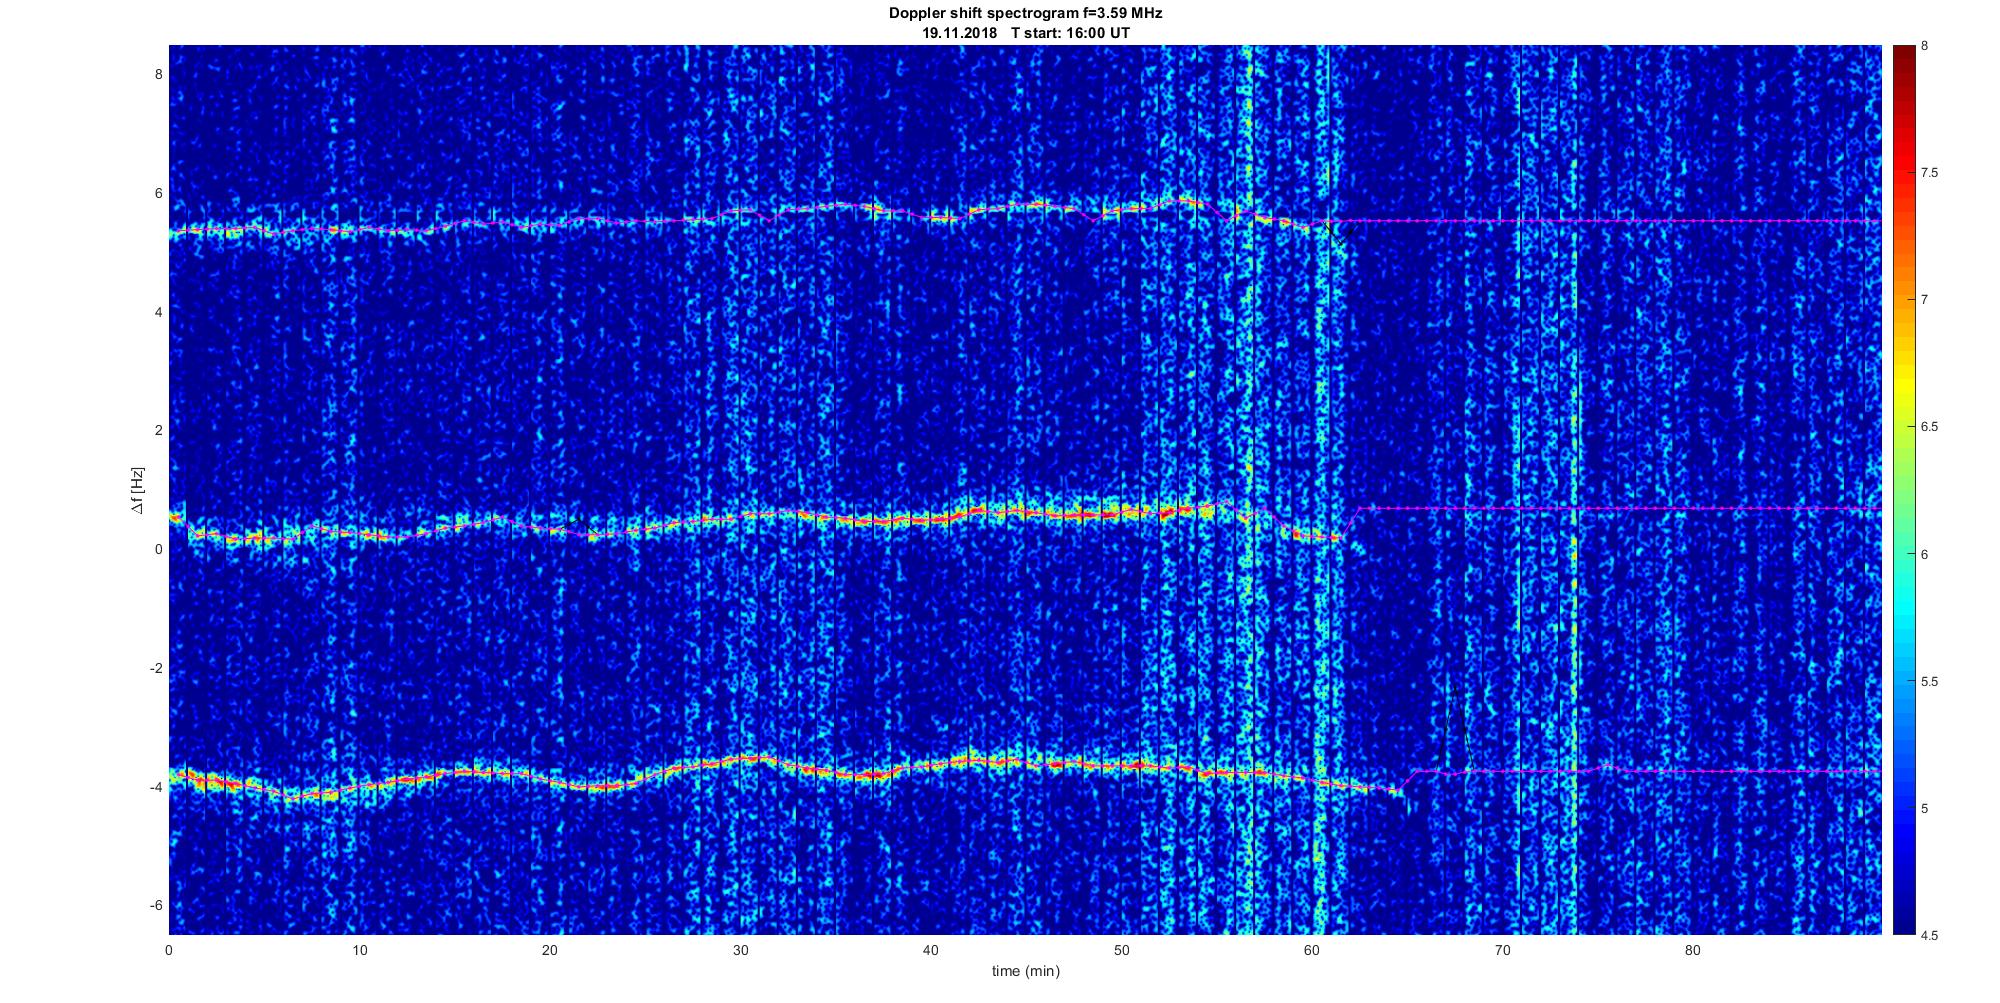Select the x-axis tick label 10
This screenshot has height=1003, width=2000.
(359, 950)
